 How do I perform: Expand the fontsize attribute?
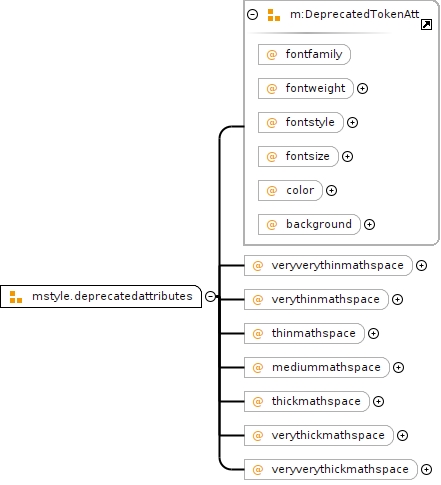[x=347, y=157]
